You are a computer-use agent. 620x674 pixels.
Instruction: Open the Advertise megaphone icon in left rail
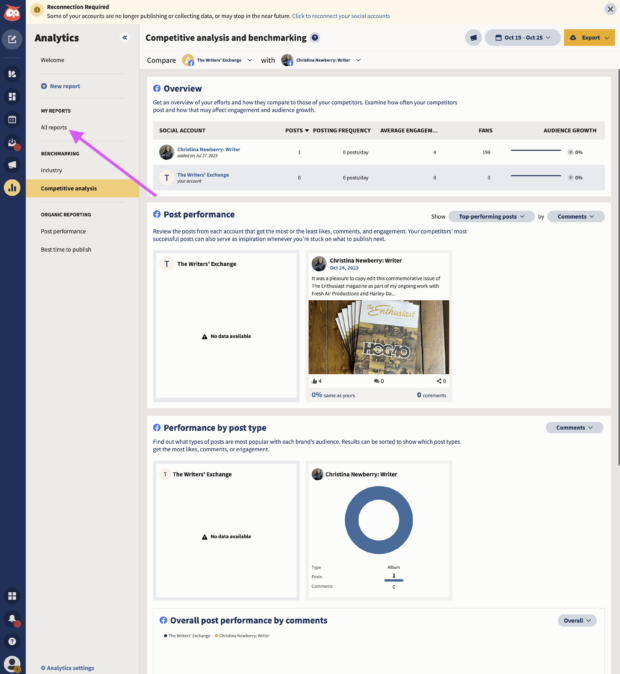point(12,165)
